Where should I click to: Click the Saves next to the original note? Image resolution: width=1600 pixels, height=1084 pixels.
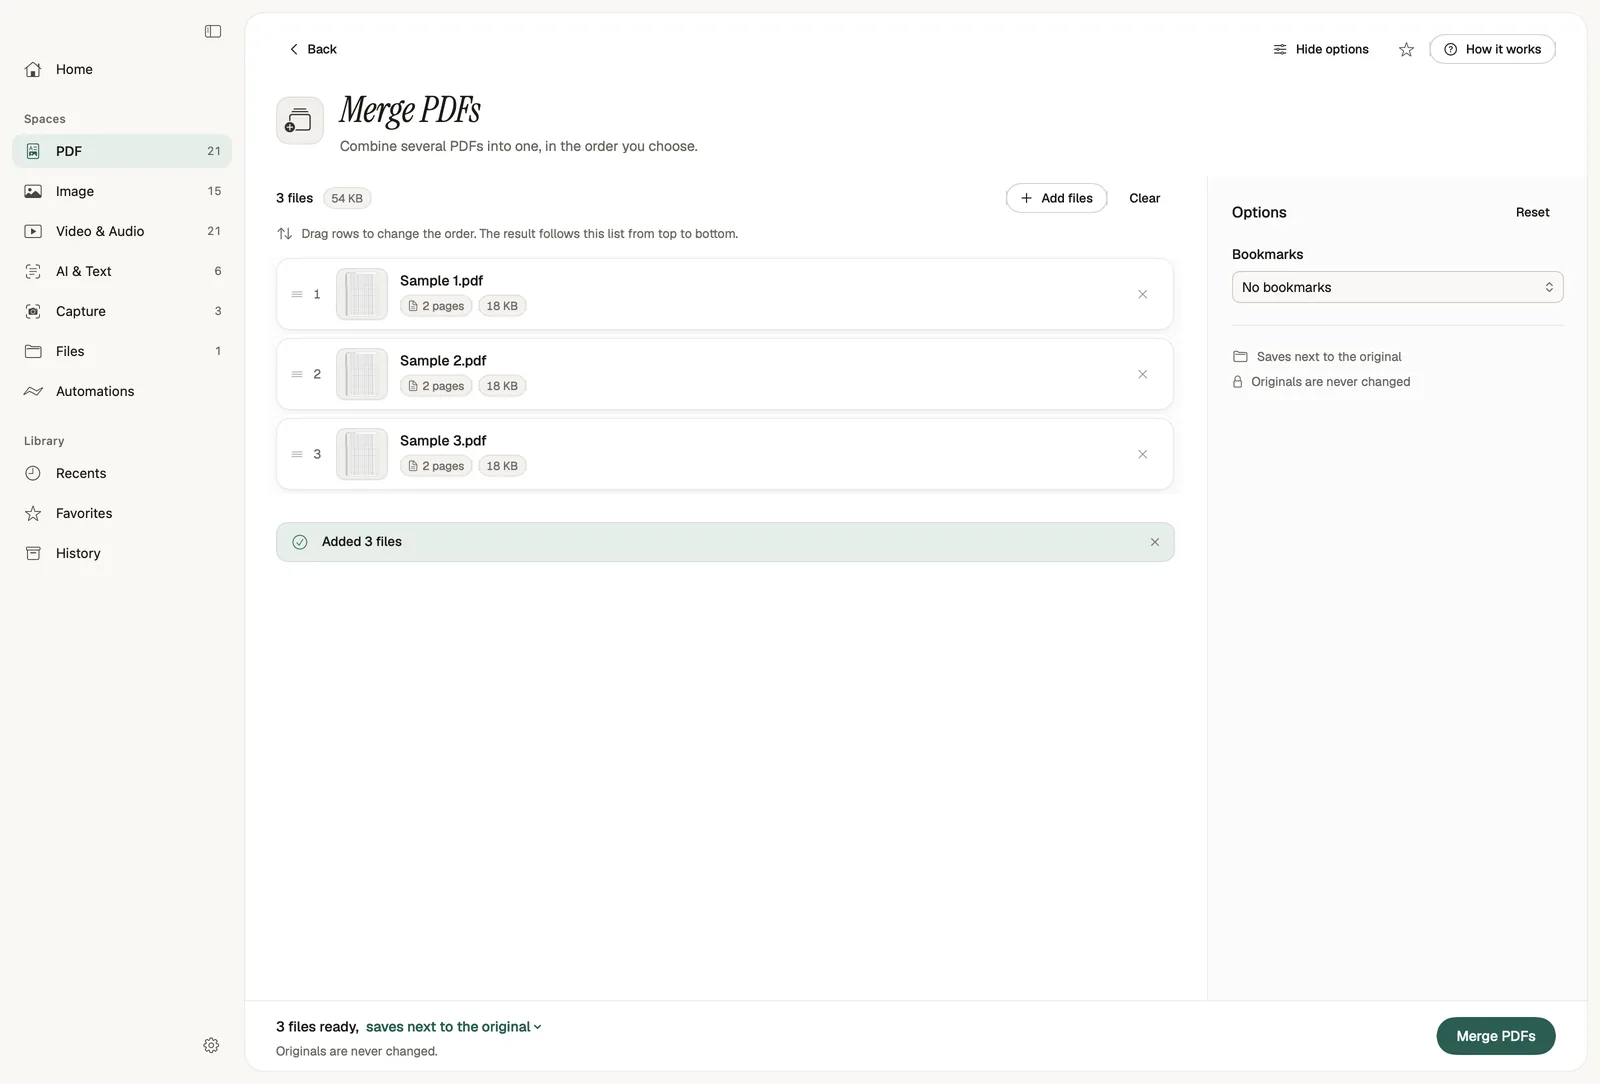coord(1317,357)
